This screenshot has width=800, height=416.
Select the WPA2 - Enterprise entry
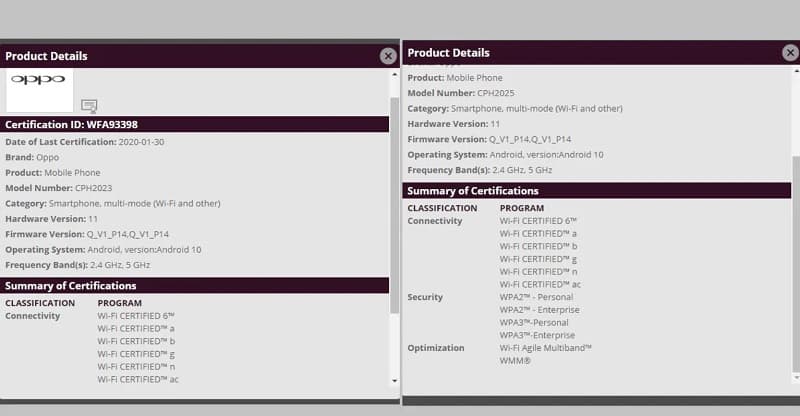coord(539,309)
